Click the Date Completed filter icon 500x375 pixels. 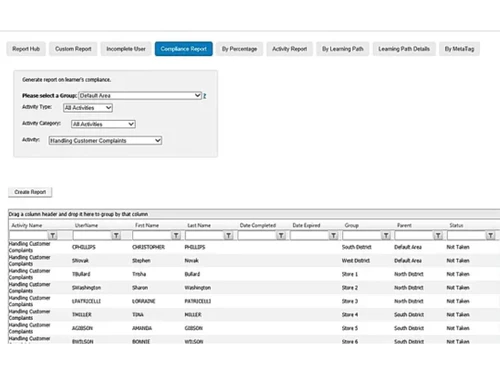pyautogui.click(x=281, y=236)
